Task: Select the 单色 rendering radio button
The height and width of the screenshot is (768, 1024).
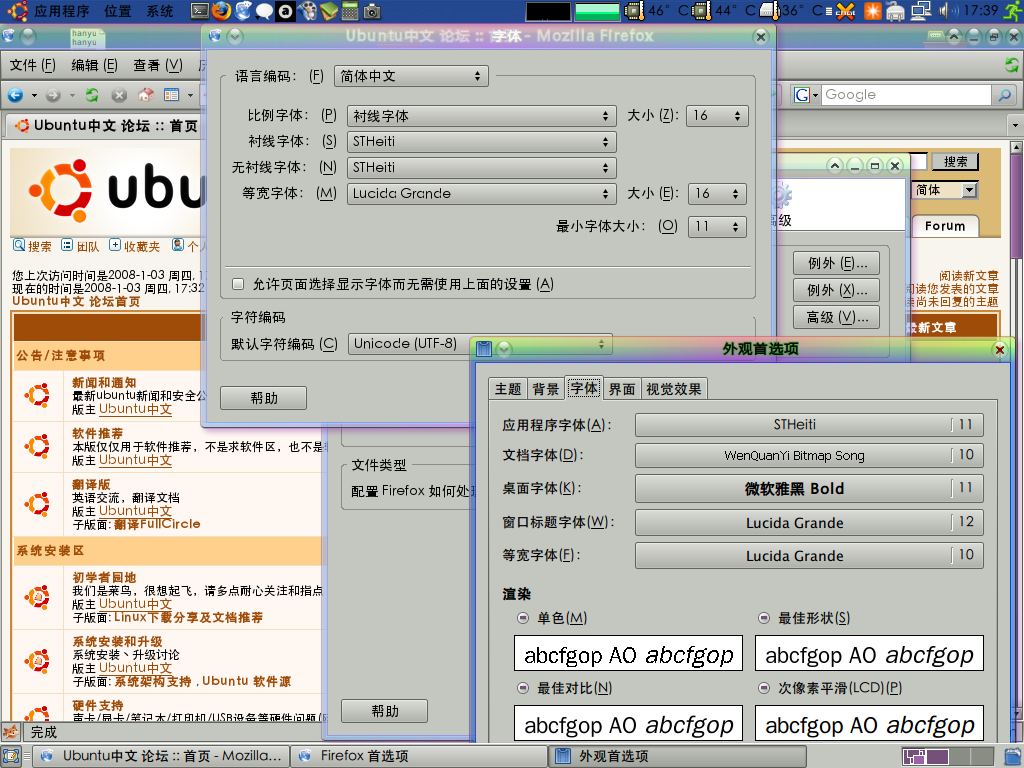Action: click(x=523, y=618)
